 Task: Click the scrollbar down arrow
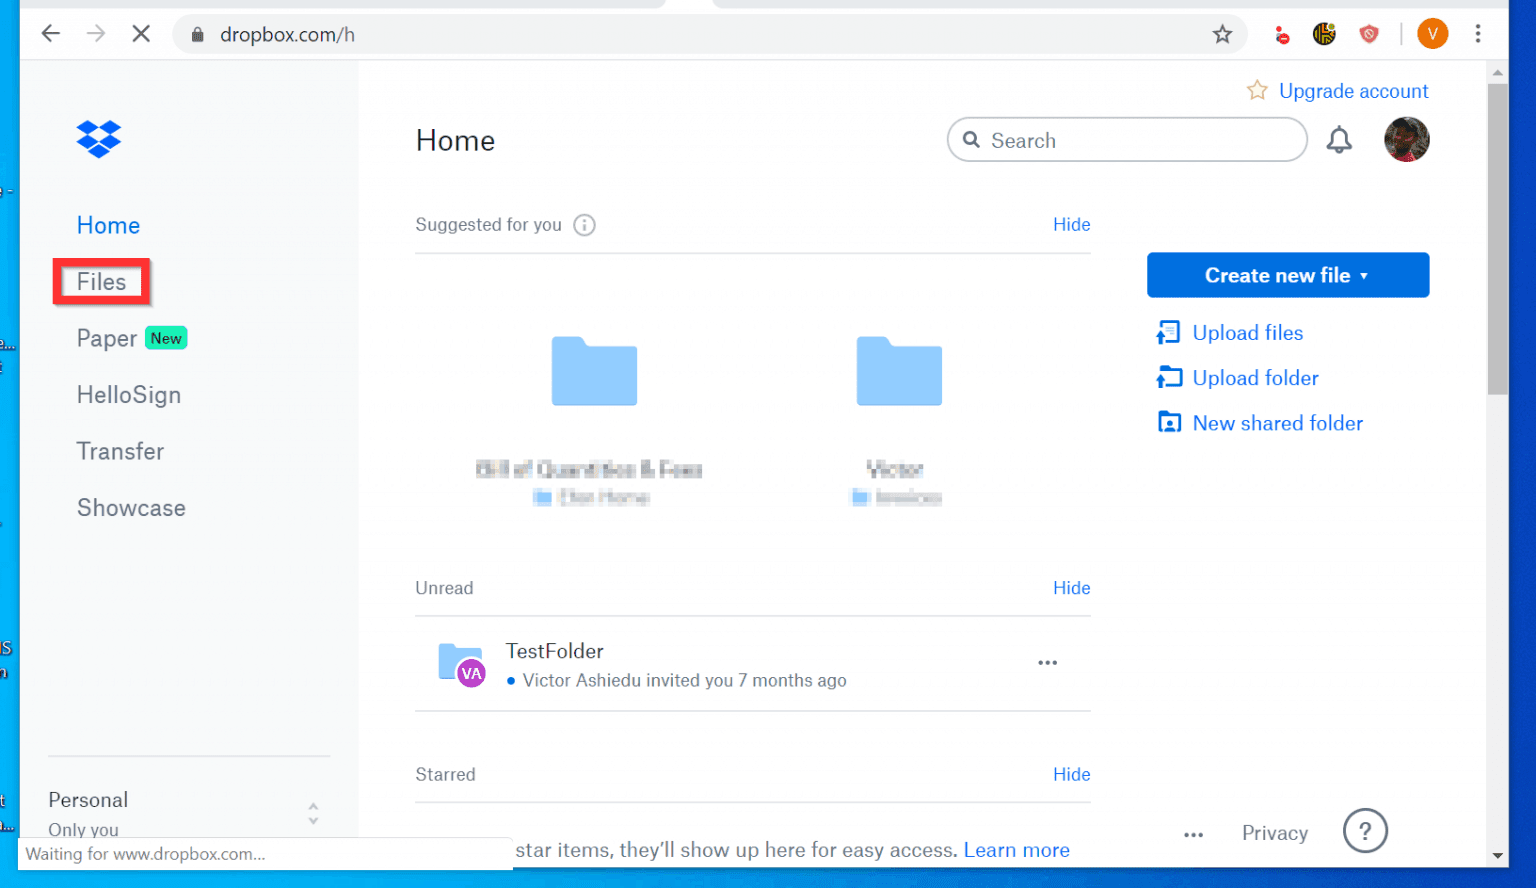point(1497,856)
